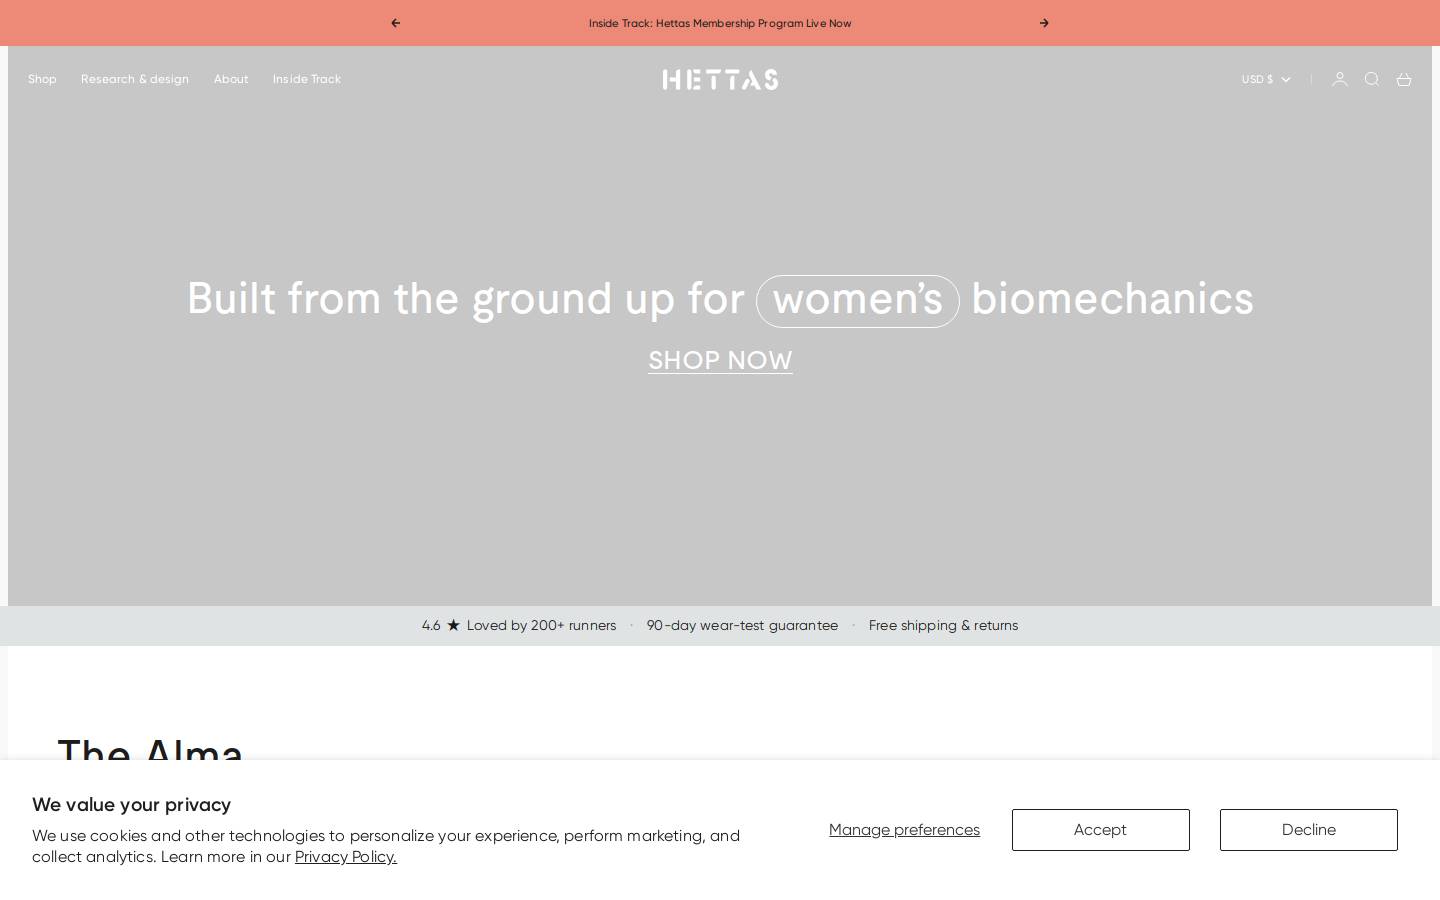Screen dimensions: 1440x900
Task: Go to homepage via the HETTAS logo
Action: click(720, 79)
